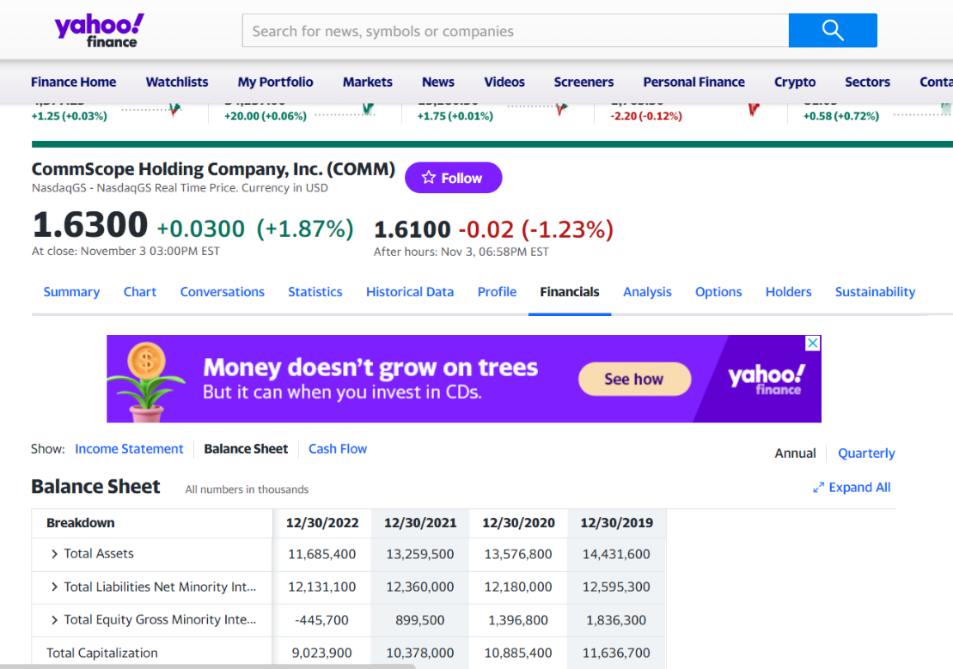Select Annual reporting period

(795, 453)
